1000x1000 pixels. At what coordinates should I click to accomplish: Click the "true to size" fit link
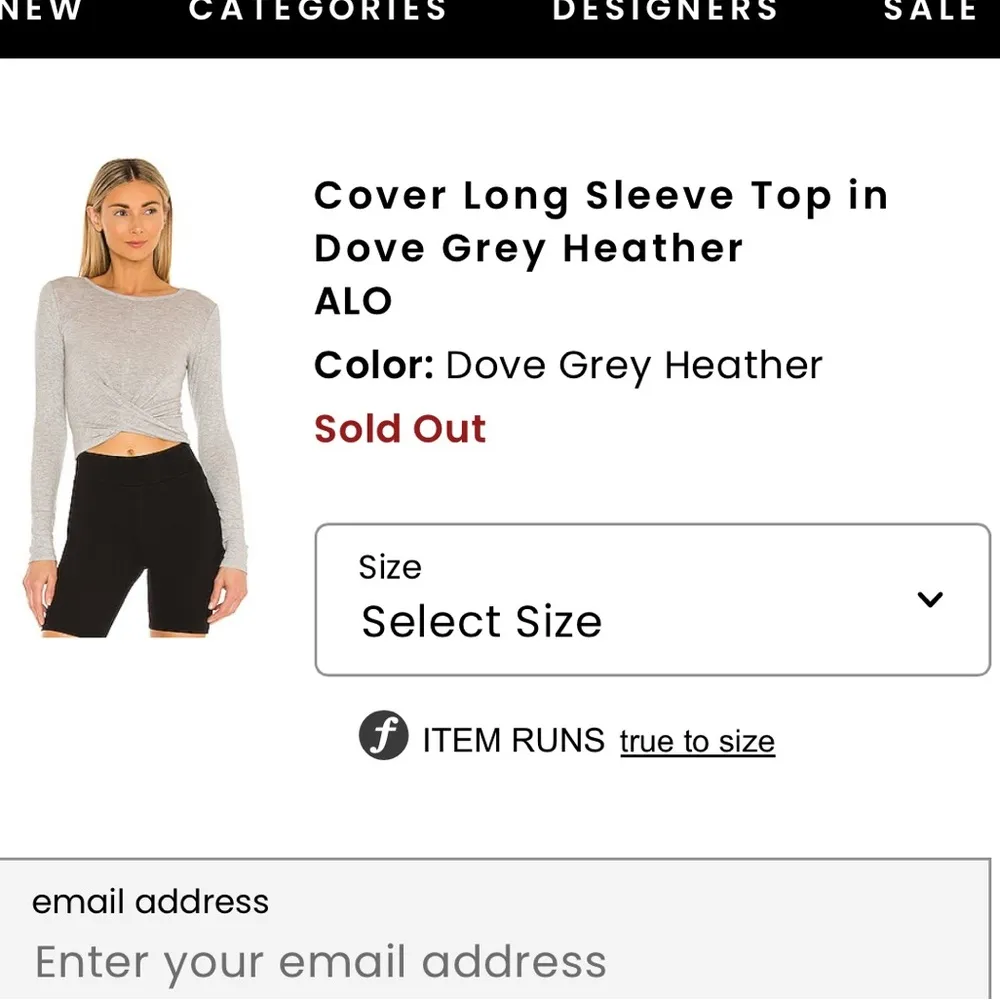coord(696,741)
